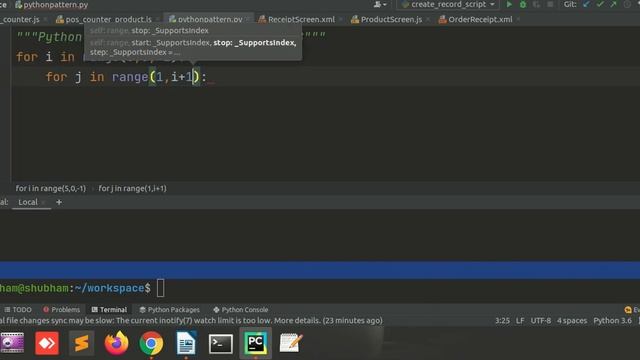Screen dimensions: 640x360
Task: Update project with Git blue arrow
Action: (587, 4)
